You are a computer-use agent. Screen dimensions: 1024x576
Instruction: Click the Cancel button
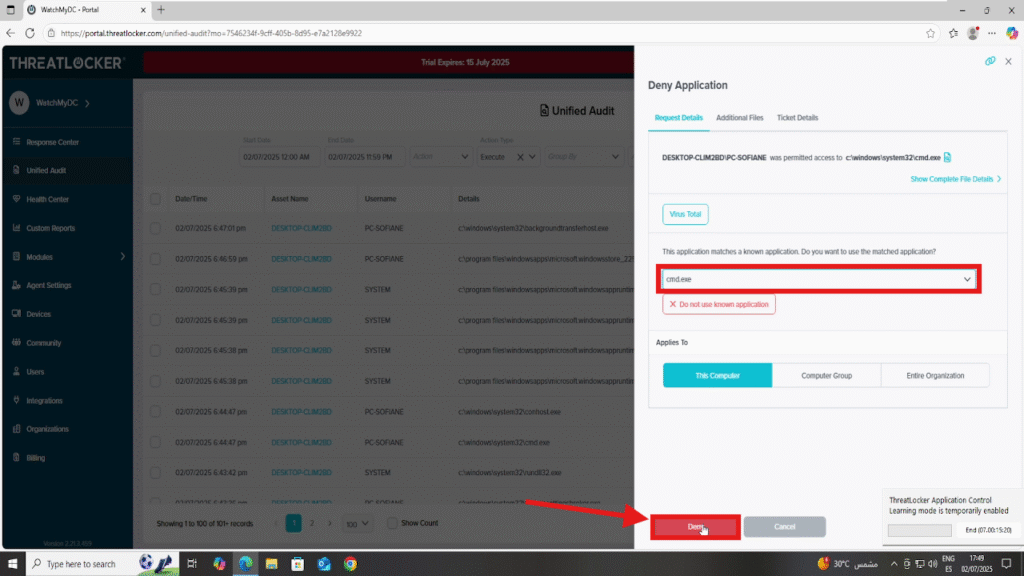pyautogui.click(x=784, y=527)
